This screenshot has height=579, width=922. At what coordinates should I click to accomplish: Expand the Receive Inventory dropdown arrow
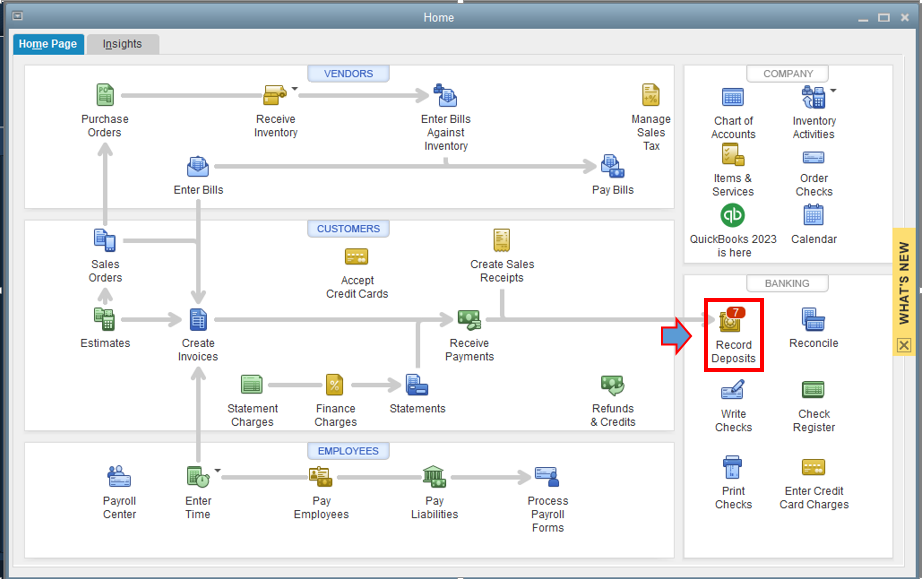295,89
